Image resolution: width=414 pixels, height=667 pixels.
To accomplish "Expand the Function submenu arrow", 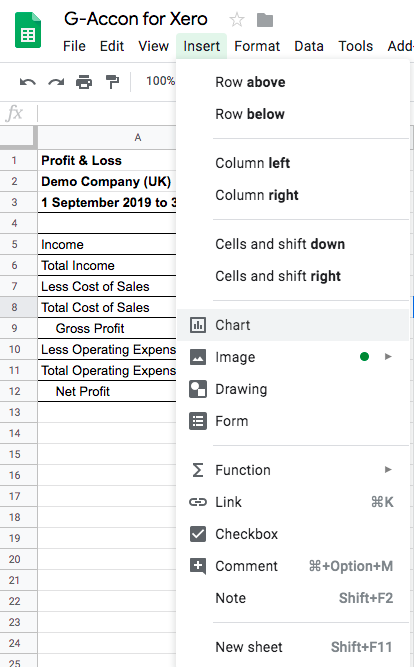I will click(x=388, y=470).
